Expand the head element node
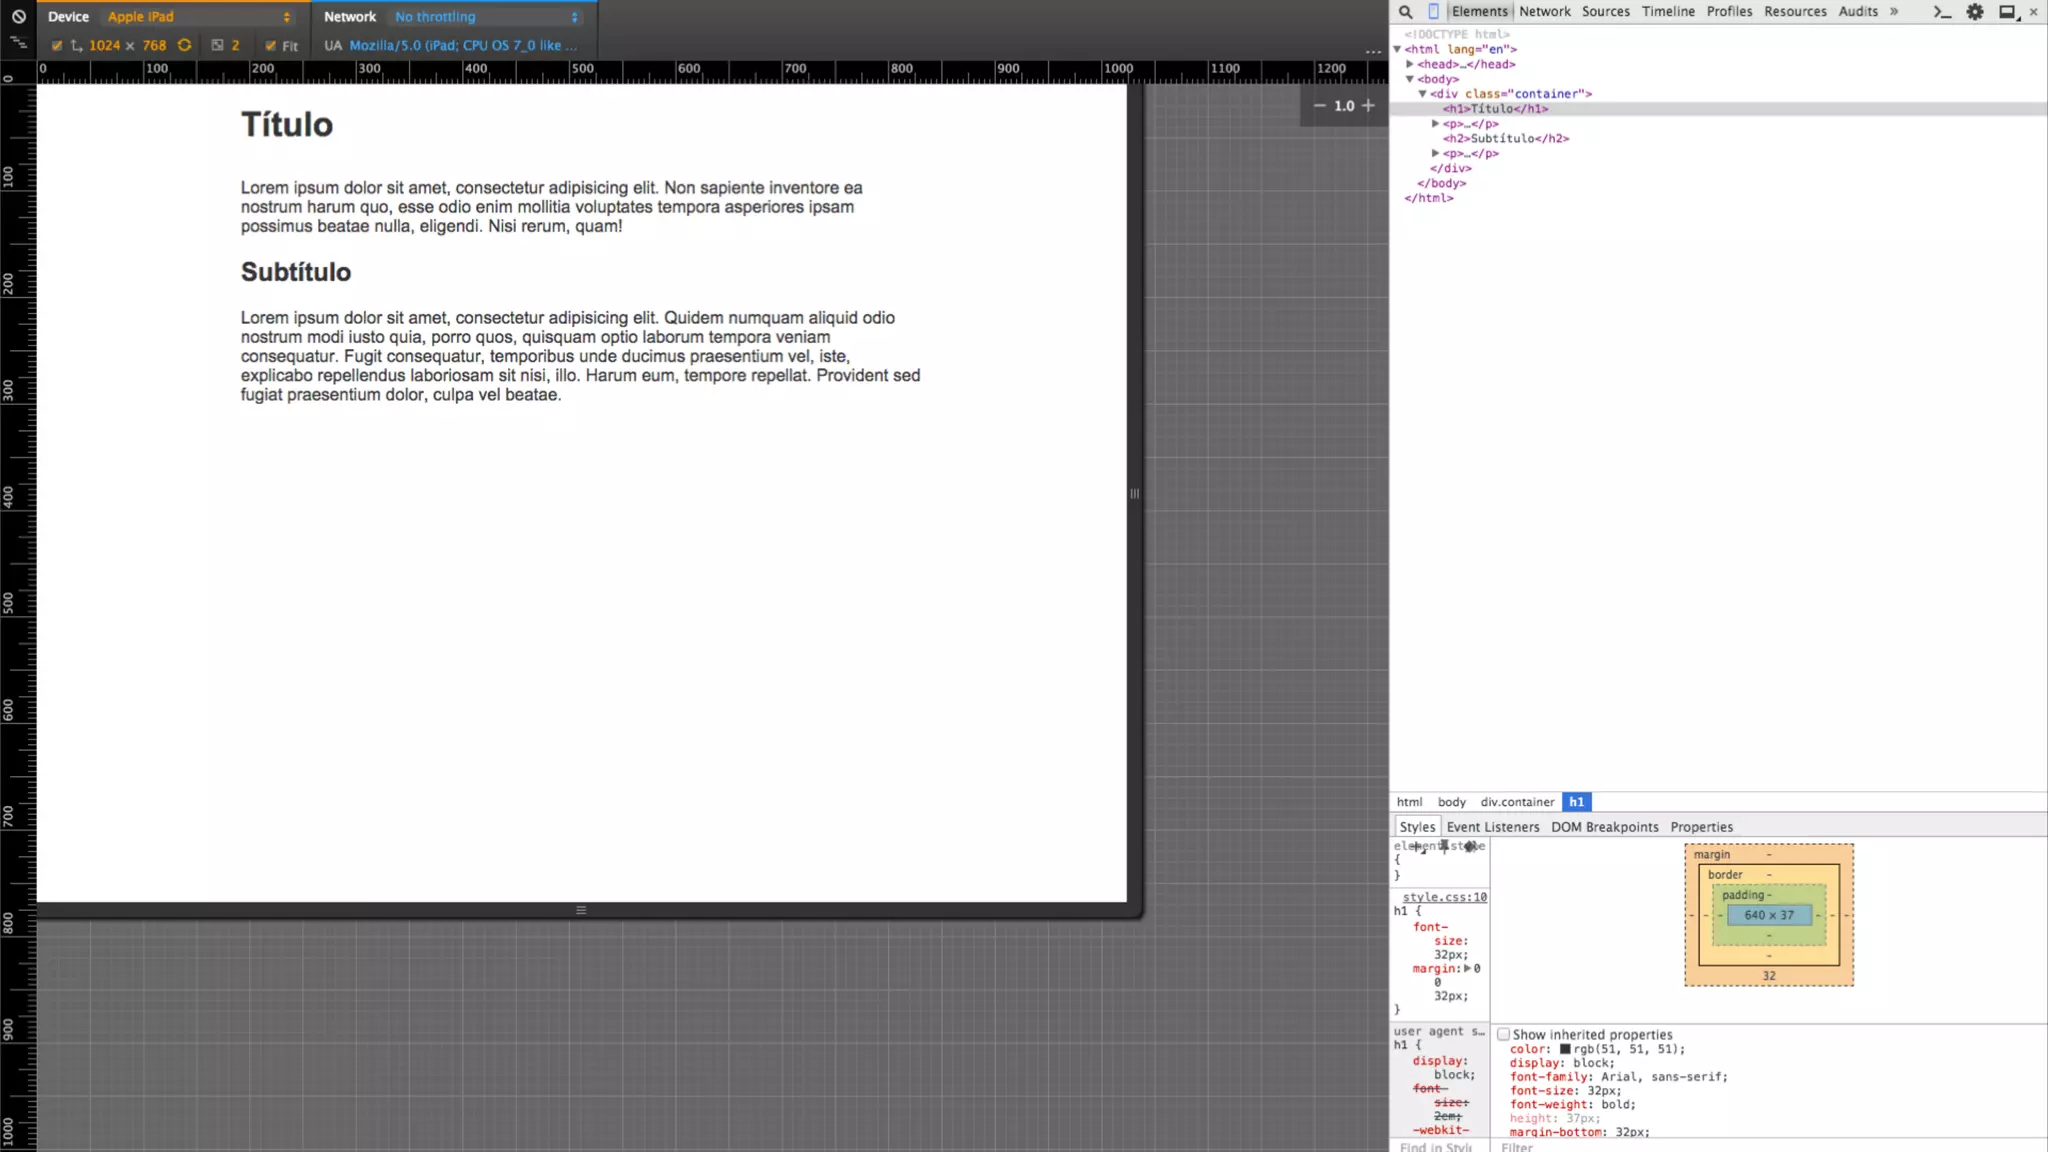 pyautogui.click(x=1410, y=64)
